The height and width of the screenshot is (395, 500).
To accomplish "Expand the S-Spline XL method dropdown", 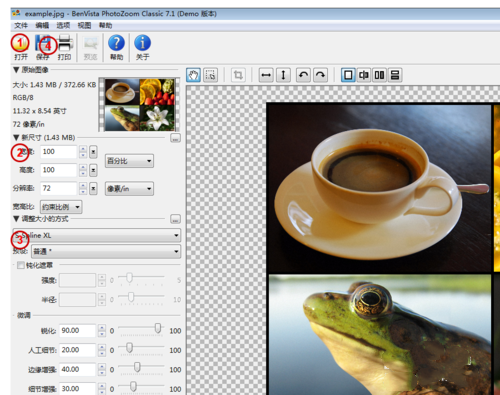I will pos(97,235).
